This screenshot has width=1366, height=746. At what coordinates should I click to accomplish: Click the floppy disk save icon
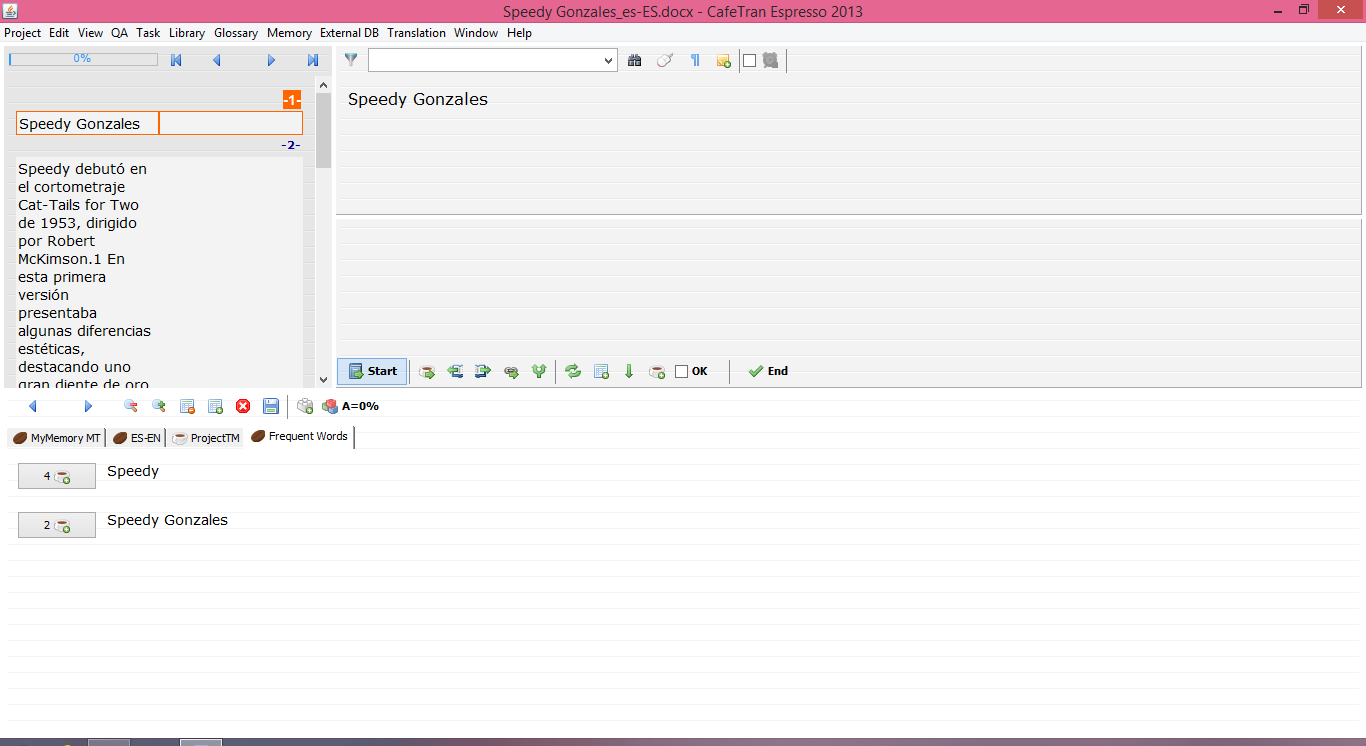pos(271,406)
